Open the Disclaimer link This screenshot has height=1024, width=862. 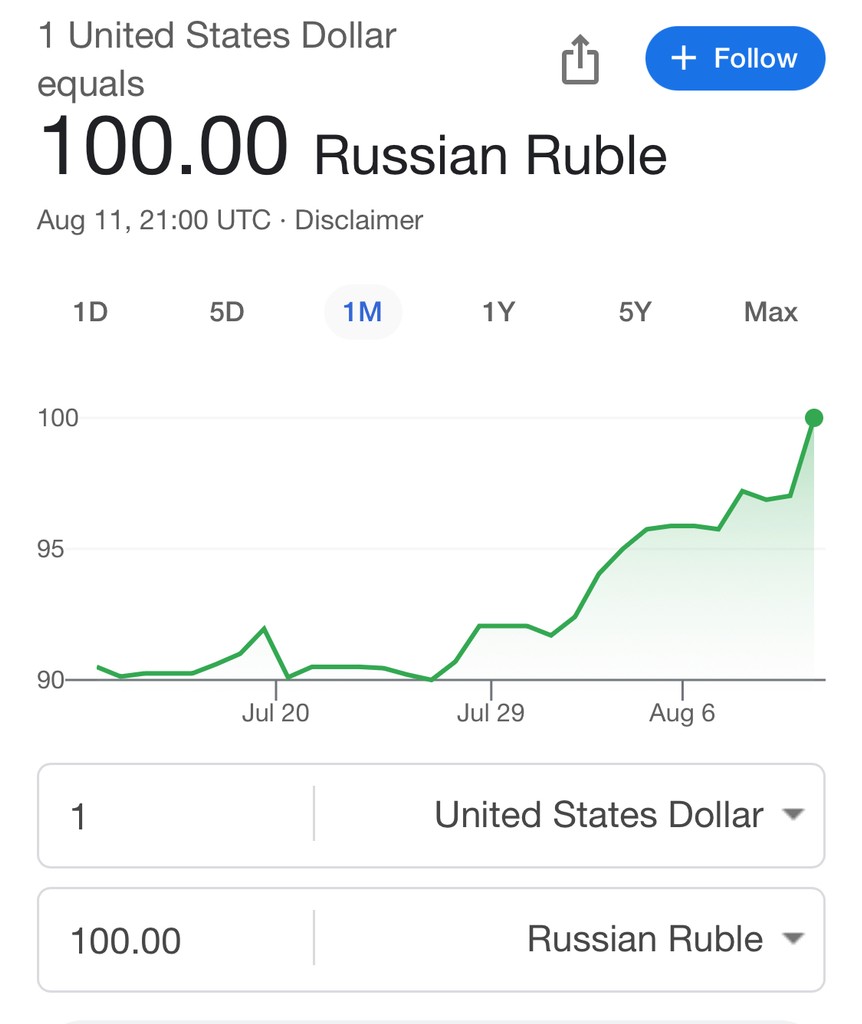358,220
